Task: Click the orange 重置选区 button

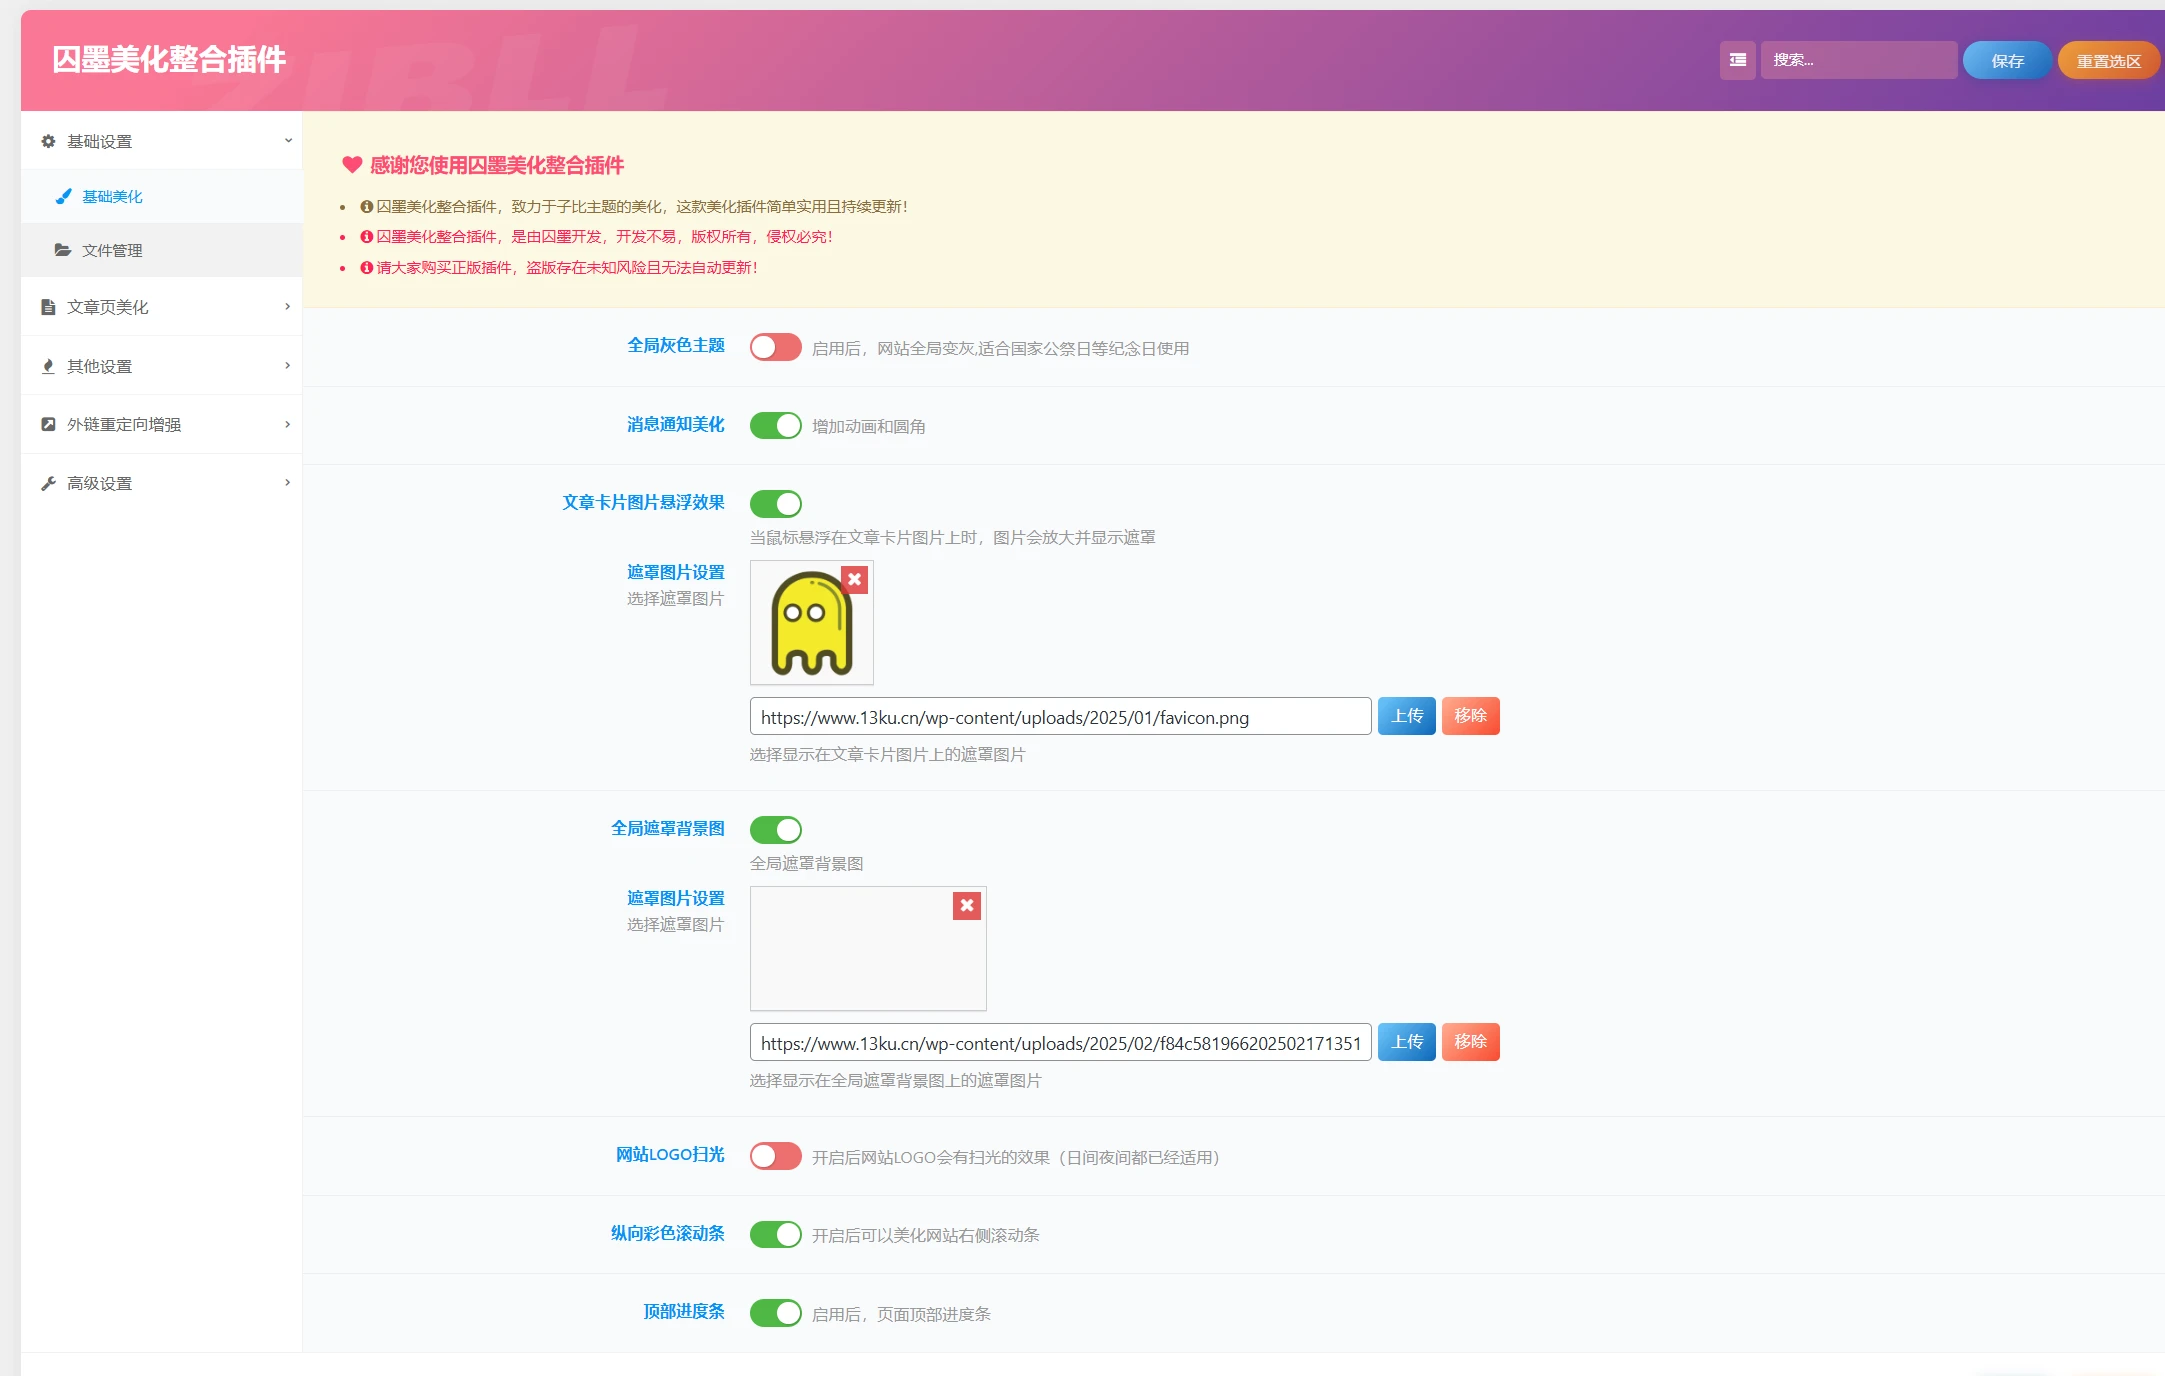Action: coord(2108,61)
